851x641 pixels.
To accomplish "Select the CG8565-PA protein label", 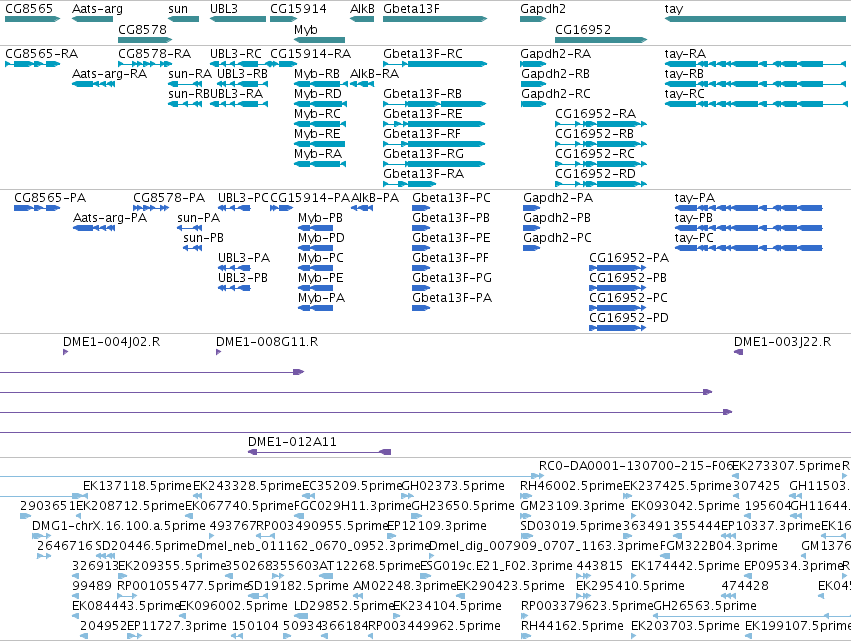I will coord(50,198).
